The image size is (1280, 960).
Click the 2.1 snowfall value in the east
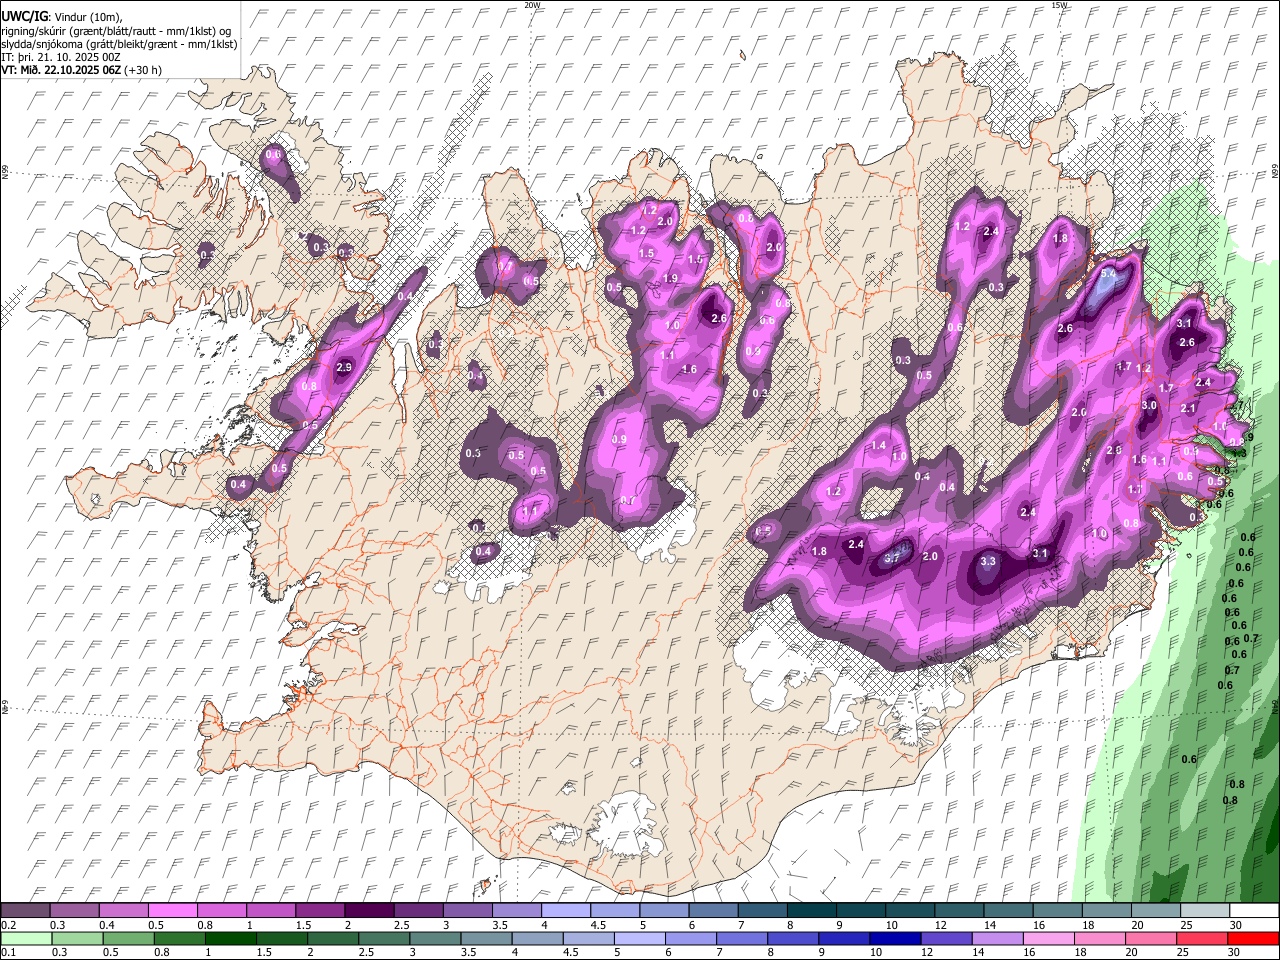pyautogui.click(x=1188, y=408)
